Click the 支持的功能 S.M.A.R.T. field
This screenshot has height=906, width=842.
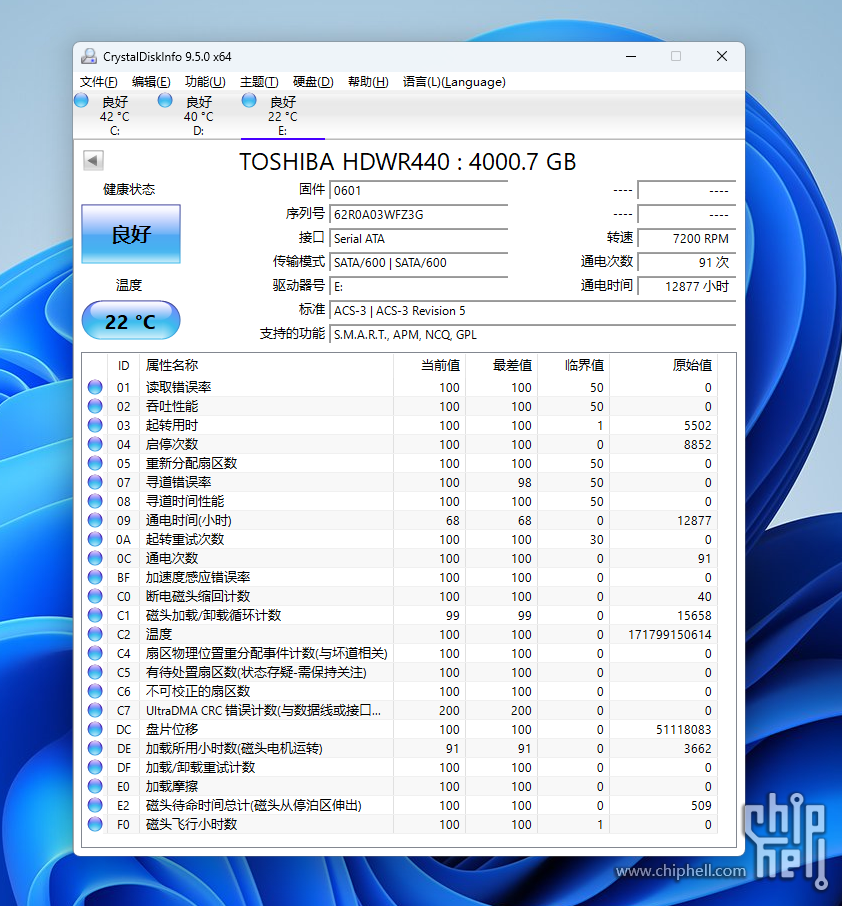tap(532, 335)
